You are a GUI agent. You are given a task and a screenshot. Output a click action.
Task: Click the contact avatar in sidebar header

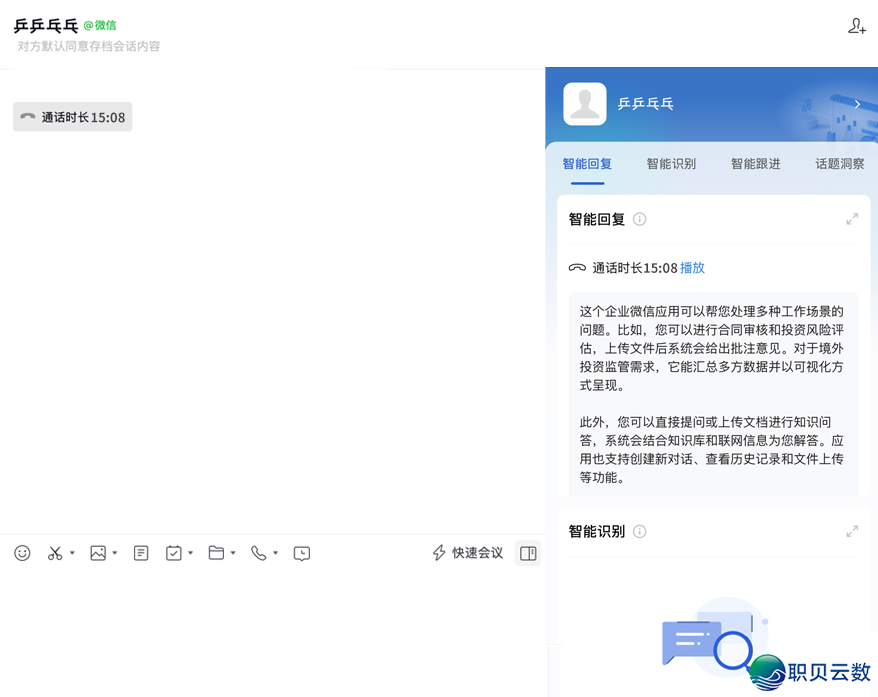pyautogui.click(x=585, y=104)
